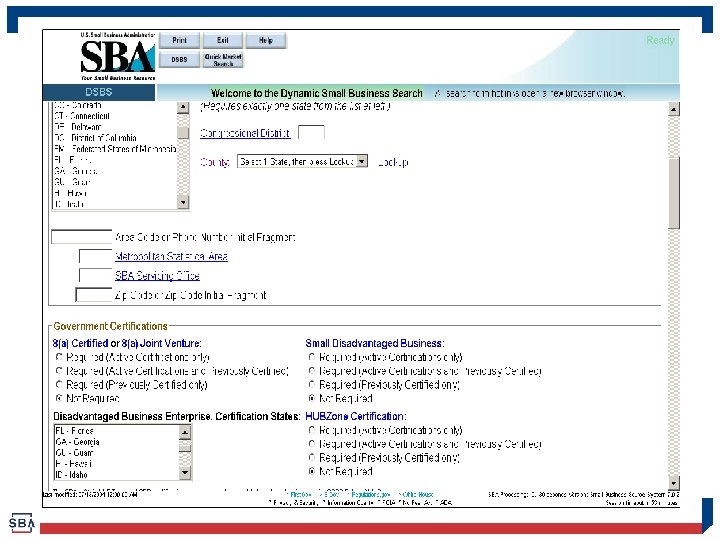Open the Metropolitan Statistical Area link
Screen dimensions: 720x540
point(171,256)
